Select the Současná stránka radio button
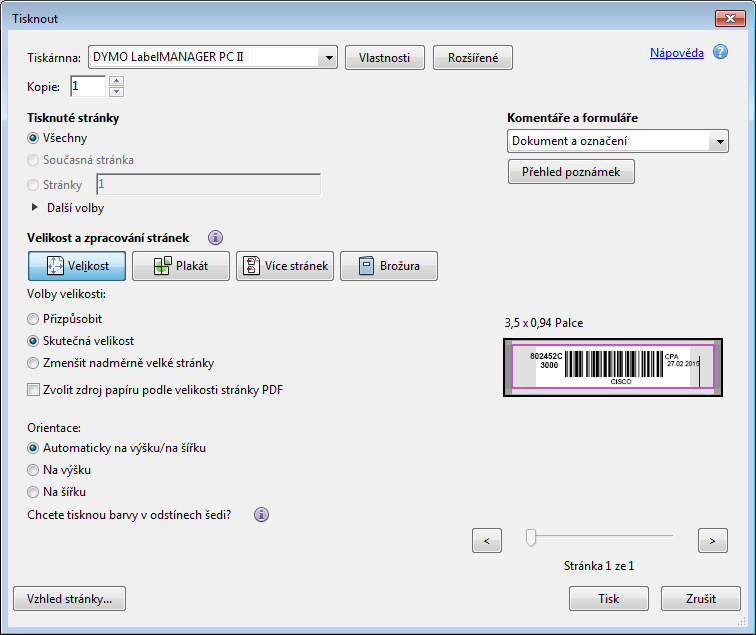 pos(33,160)
